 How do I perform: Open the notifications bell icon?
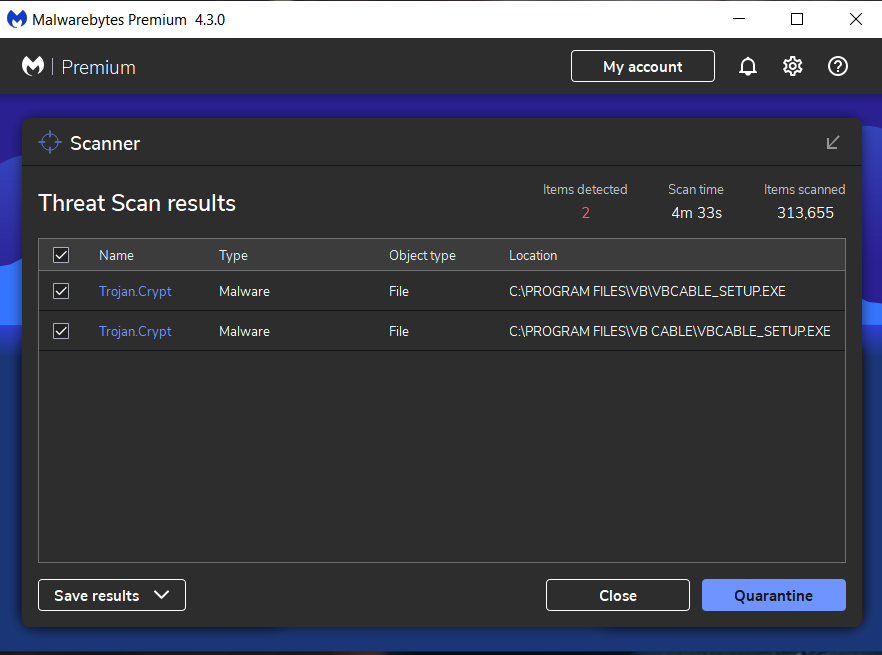click(x=747, y=67)
